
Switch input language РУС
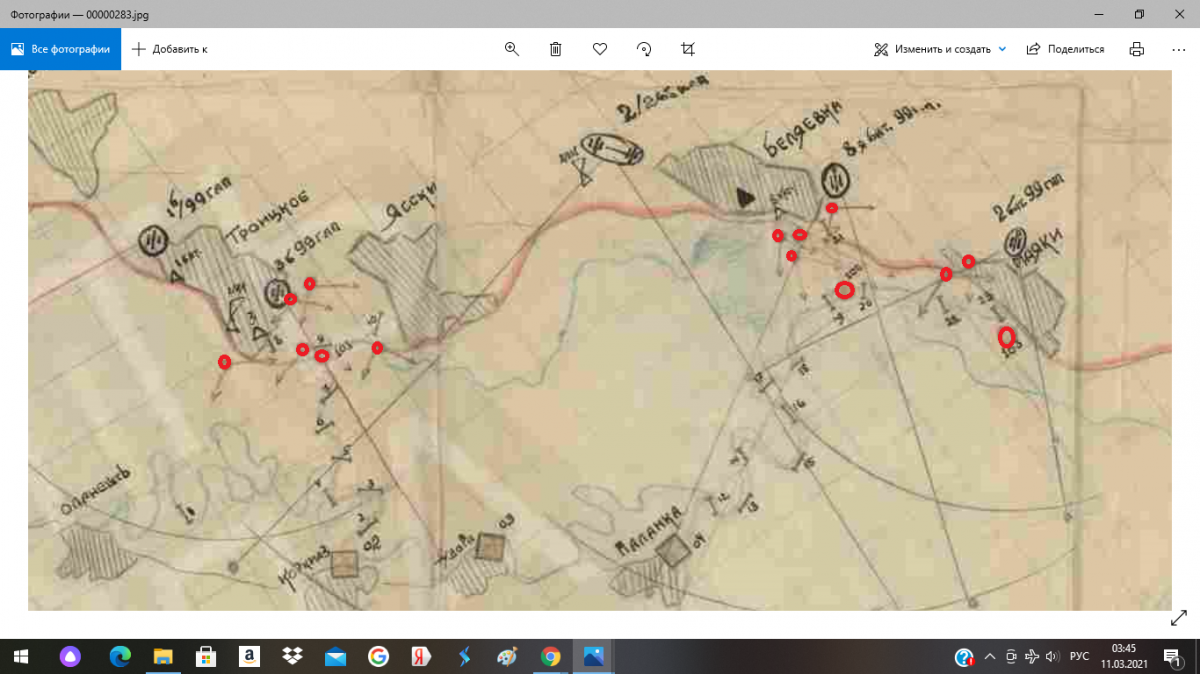click(x=1079, y=657)
